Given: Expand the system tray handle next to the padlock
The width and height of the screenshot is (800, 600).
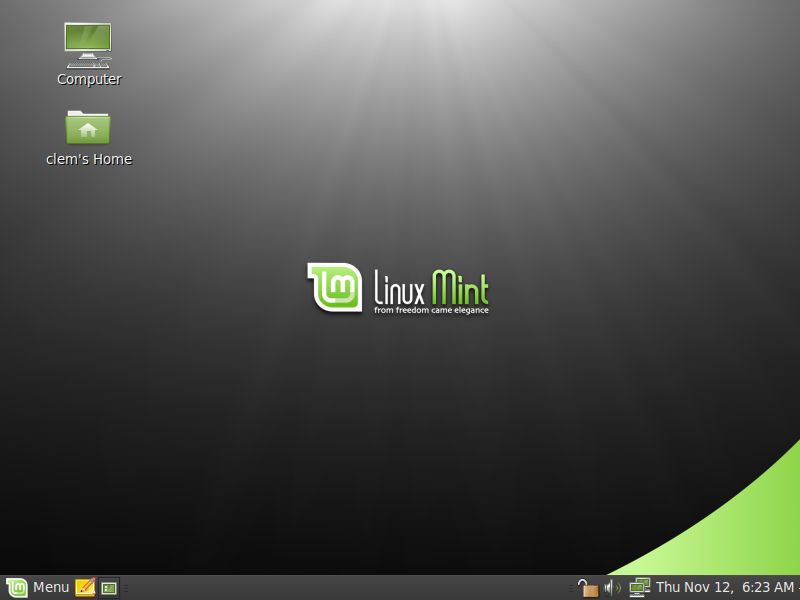Looking at the screenshot, I should tap(571, 587).
